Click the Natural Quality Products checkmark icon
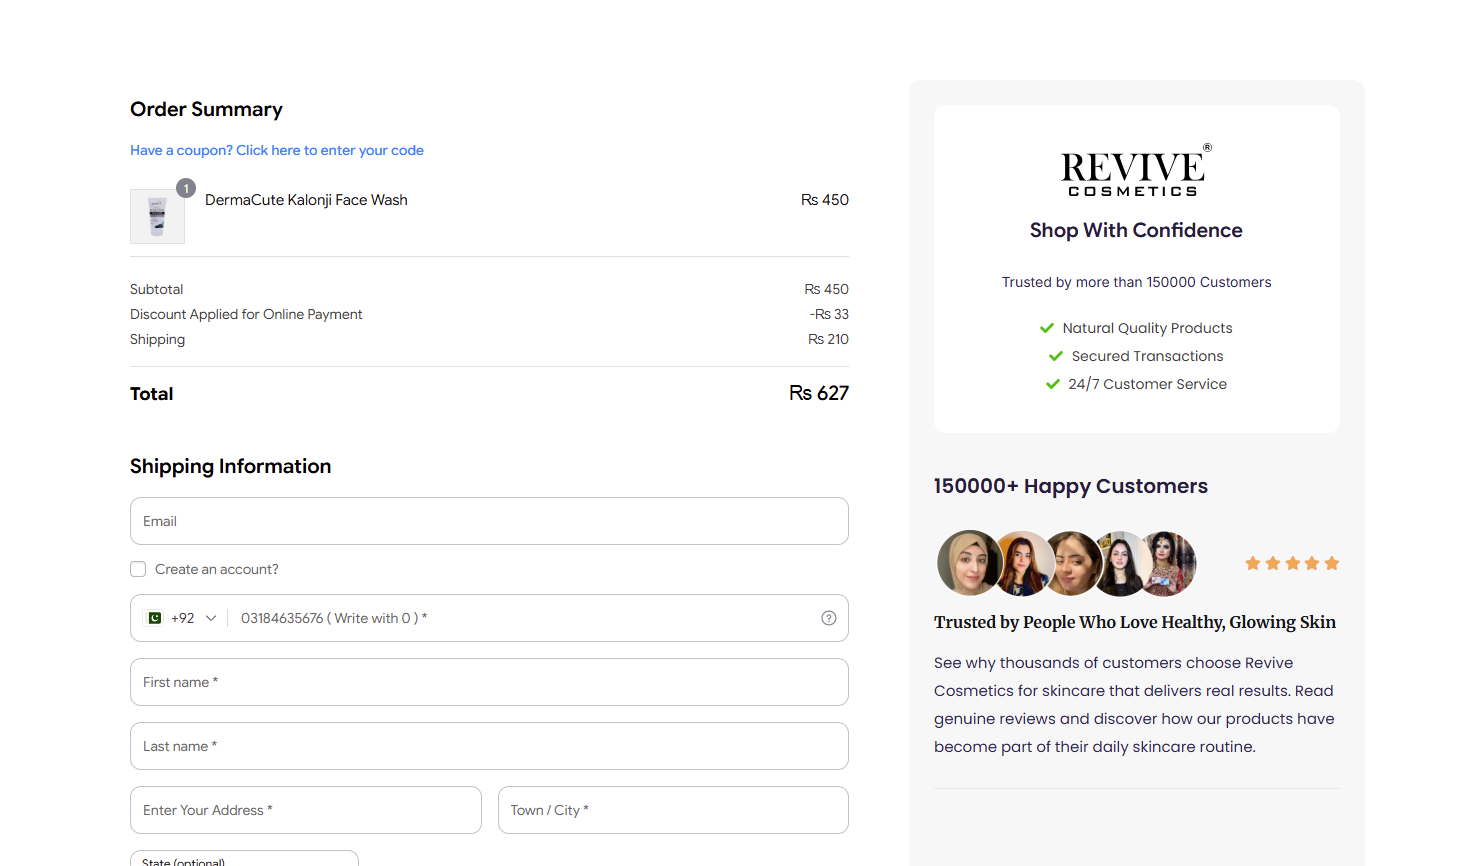This screenshot has width=1457, height=866. pos(1047,328)
